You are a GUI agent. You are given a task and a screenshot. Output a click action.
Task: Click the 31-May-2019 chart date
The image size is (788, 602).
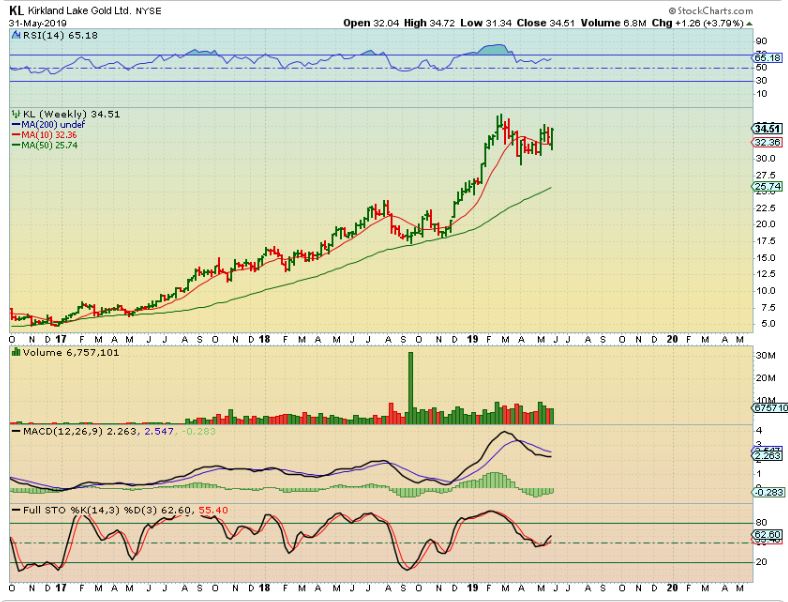tap(38, 23)
